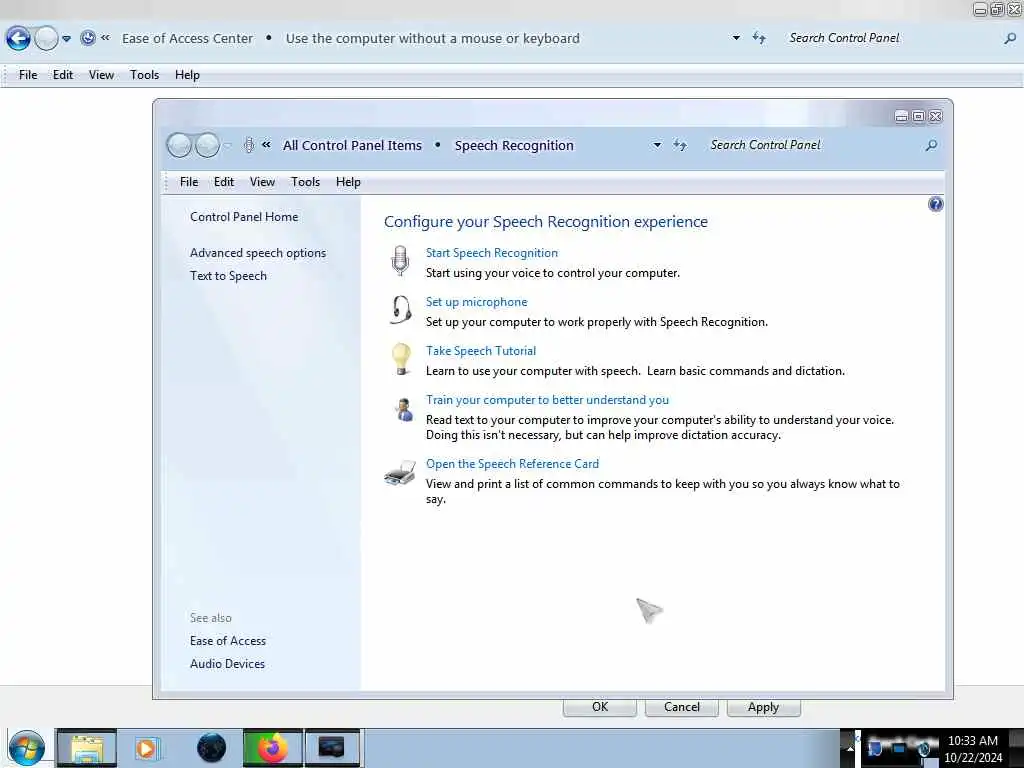Click the search magnifier in Speech Recognition window

[x=931, y=145]
